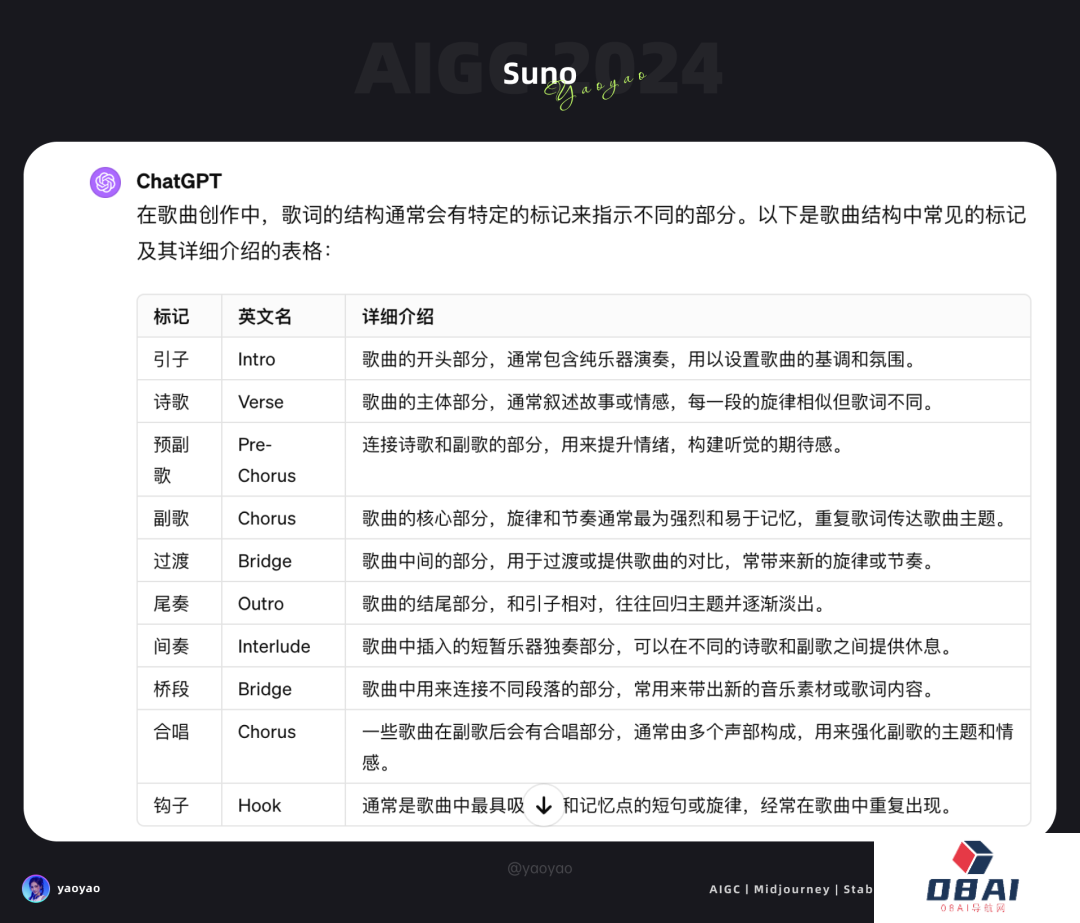Click the yaoyao username label
1080x923 pixels.
coord(79,889)
